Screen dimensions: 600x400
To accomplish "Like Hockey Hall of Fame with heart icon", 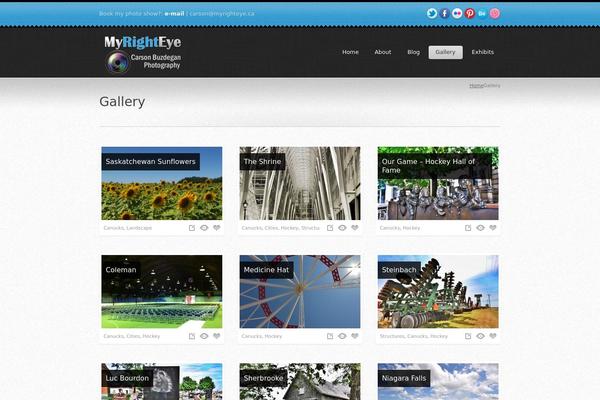I will pos(493,228).
